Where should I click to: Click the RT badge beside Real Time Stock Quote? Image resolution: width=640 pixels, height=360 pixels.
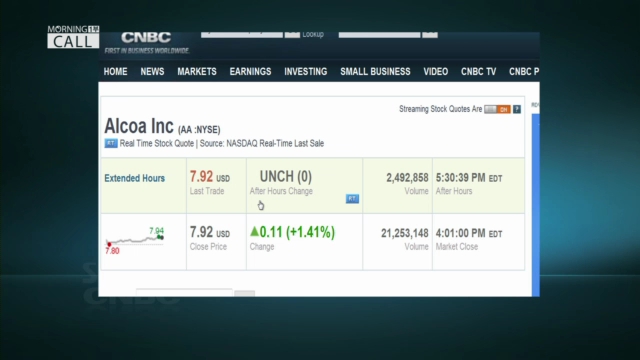[x=111, y=143]
